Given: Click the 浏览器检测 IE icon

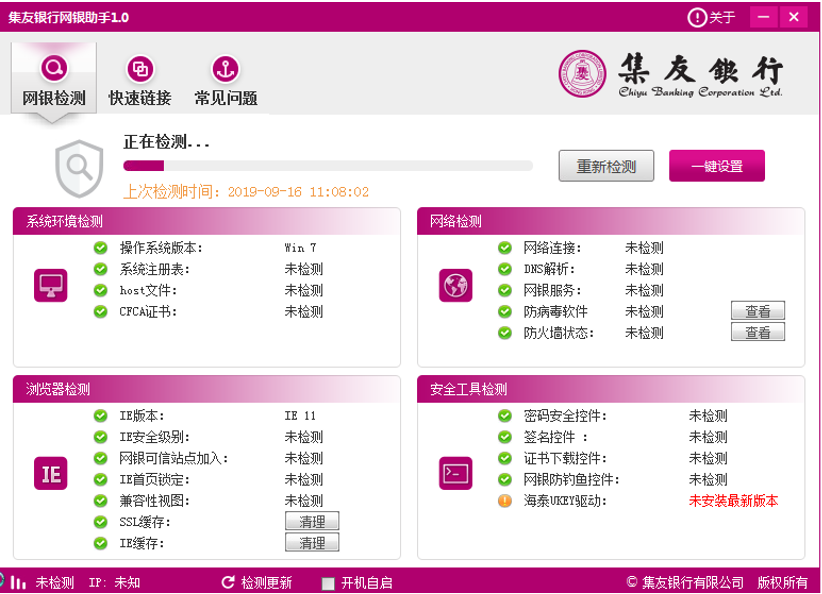Looking at the screenshot, I should click(x=51, y=473).
